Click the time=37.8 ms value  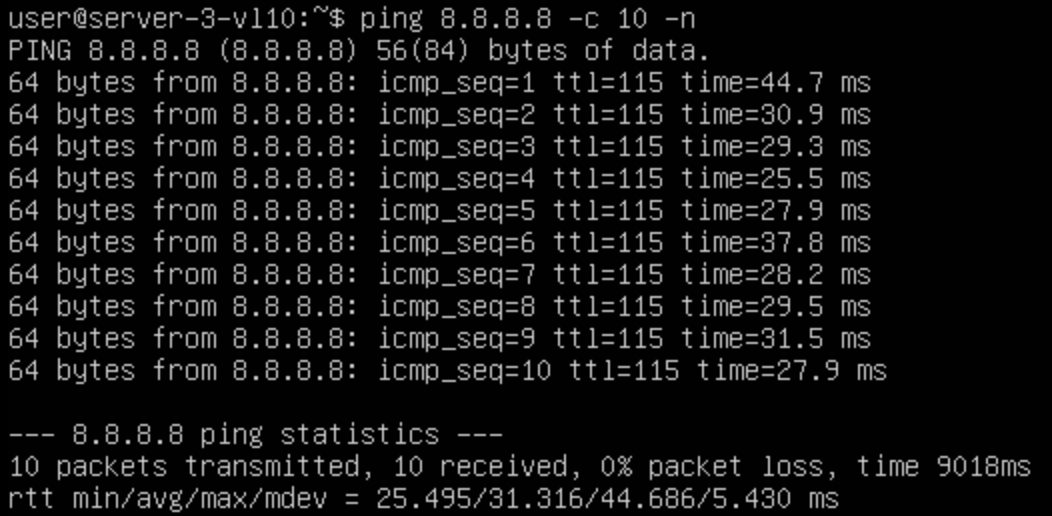pos(776,242)
